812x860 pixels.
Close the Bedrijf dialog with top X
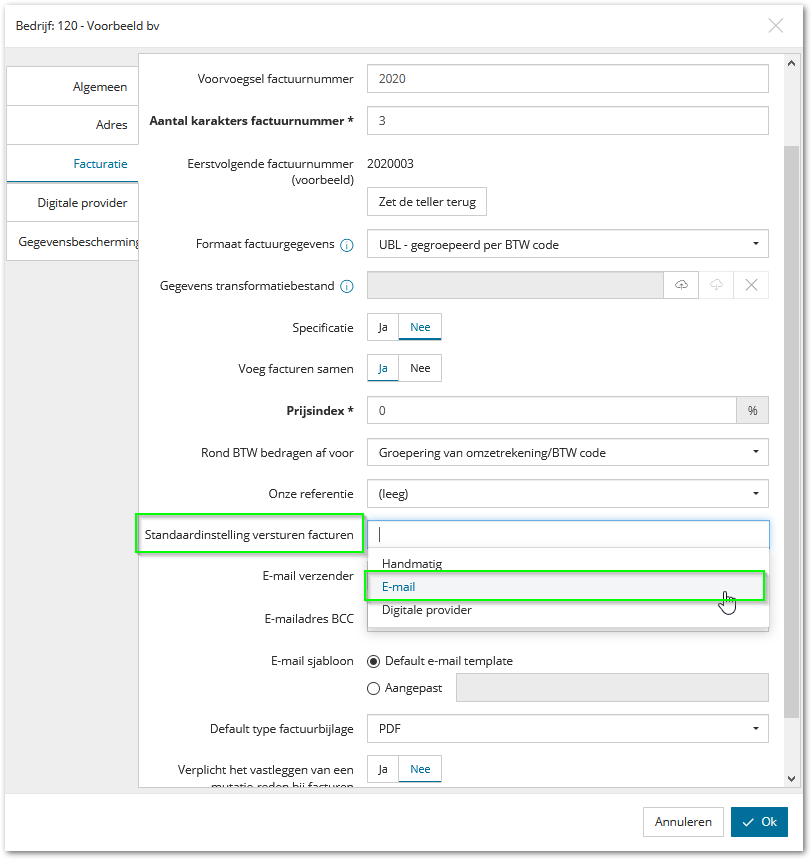click(775, 26)
